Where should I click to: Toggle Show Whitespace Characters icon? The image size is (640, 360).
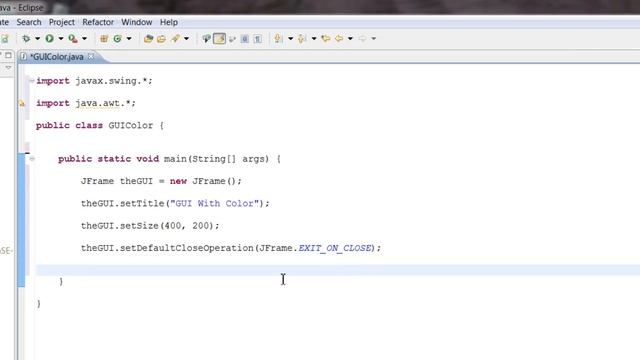258,38
